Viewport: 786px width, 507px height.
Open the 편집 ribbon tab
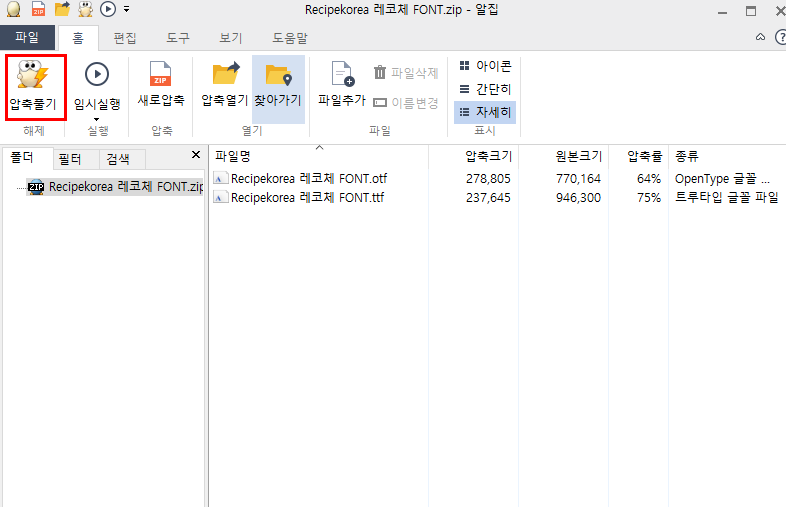coord(125,38)
